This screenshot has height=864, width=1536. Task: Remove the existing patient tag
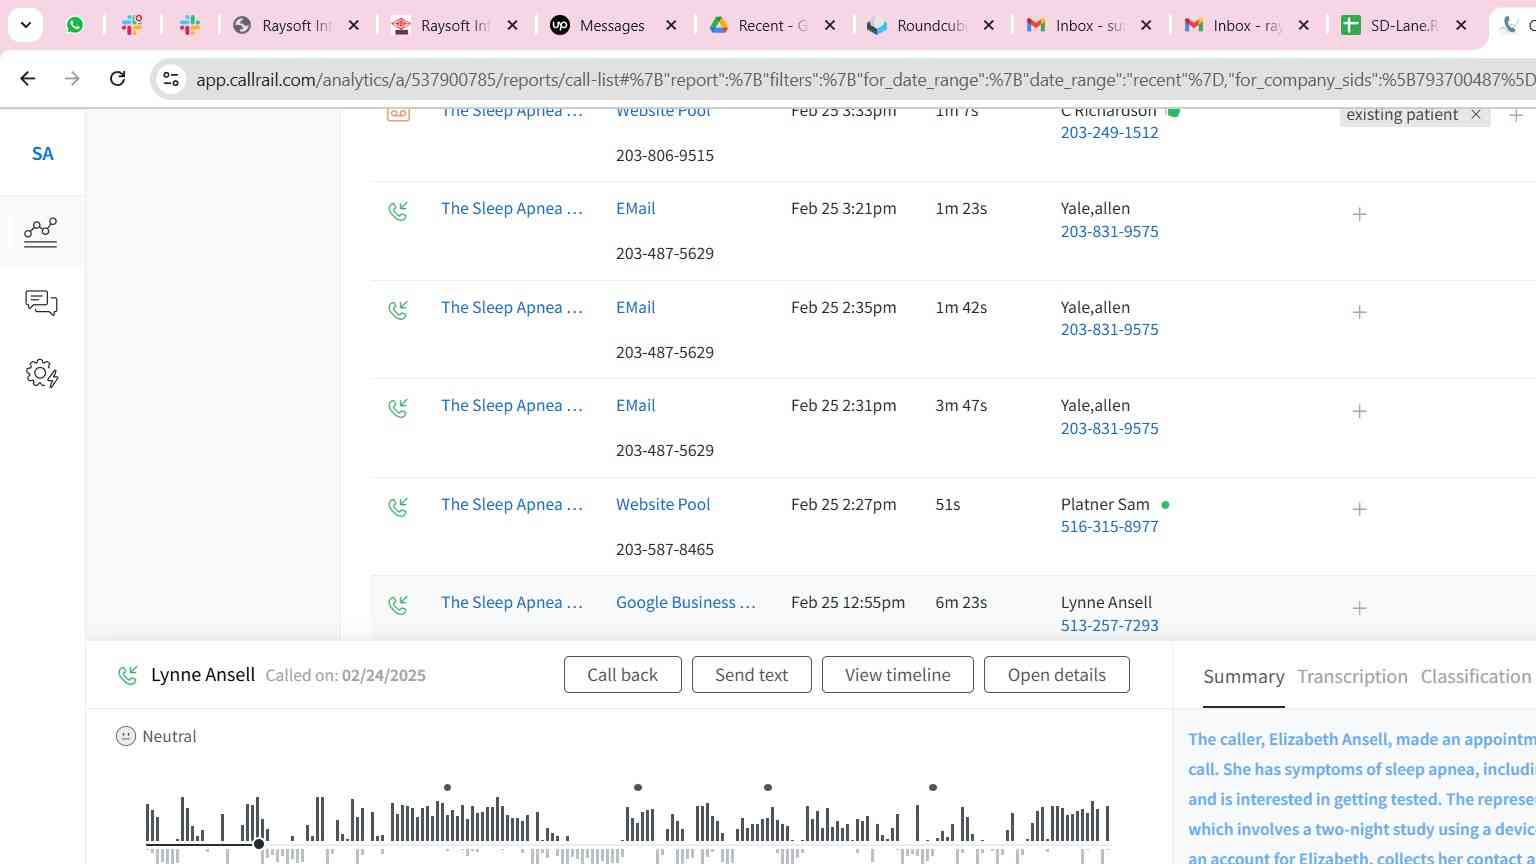pos(1475,115)
